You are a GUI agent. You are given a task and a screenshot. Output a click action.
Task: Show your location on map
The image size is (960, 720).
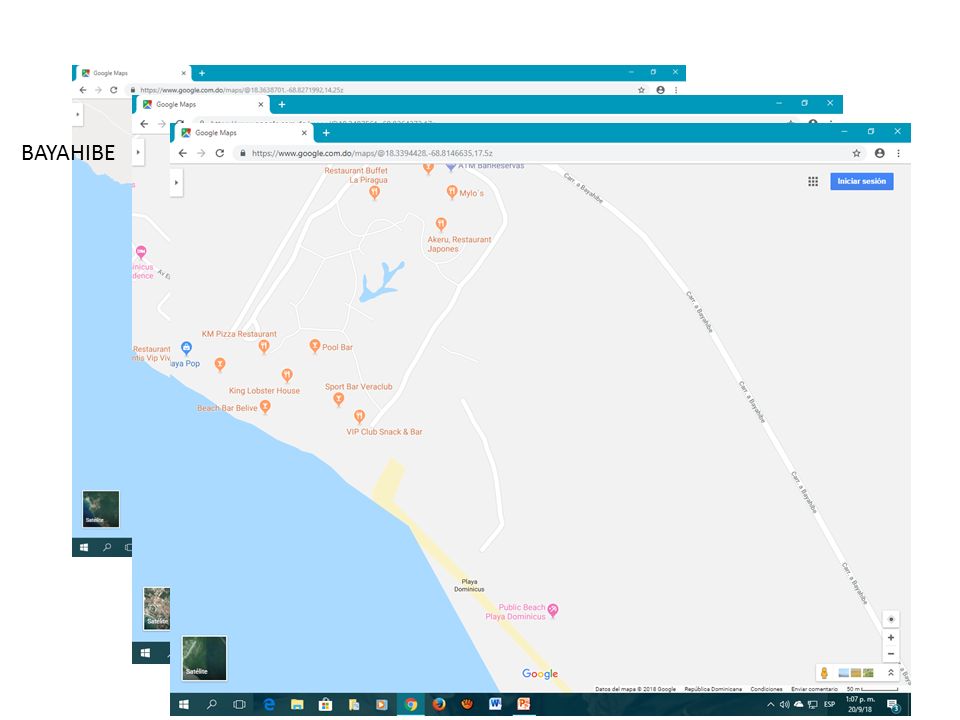click(891, 619)
